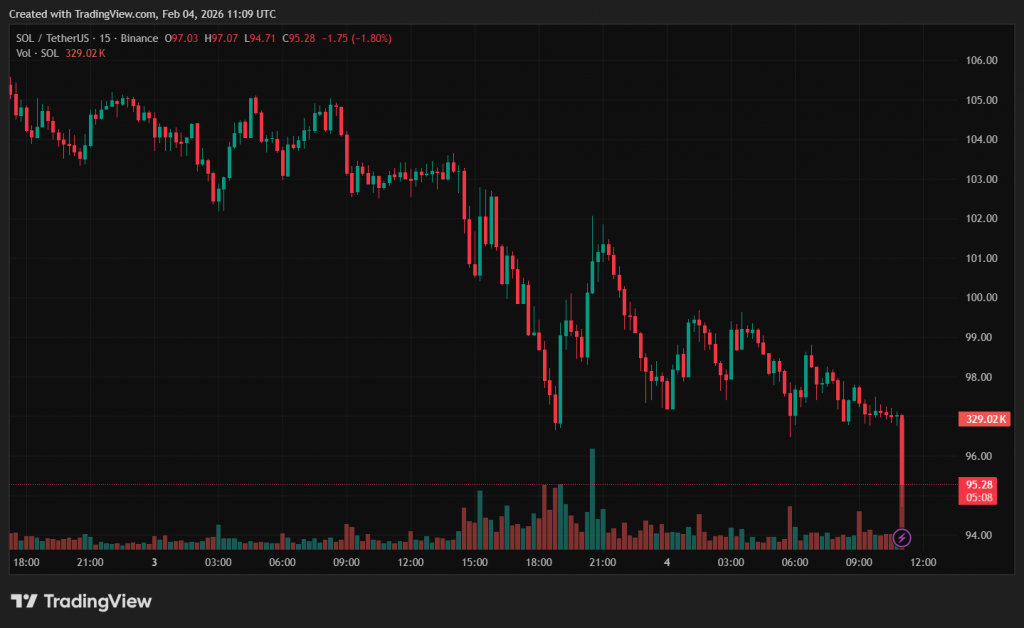Screen dimensions: 1024x628
Task: Click the 329.02 K volume label on price axis
Action: pyautogui.click(x=983, y=419)
